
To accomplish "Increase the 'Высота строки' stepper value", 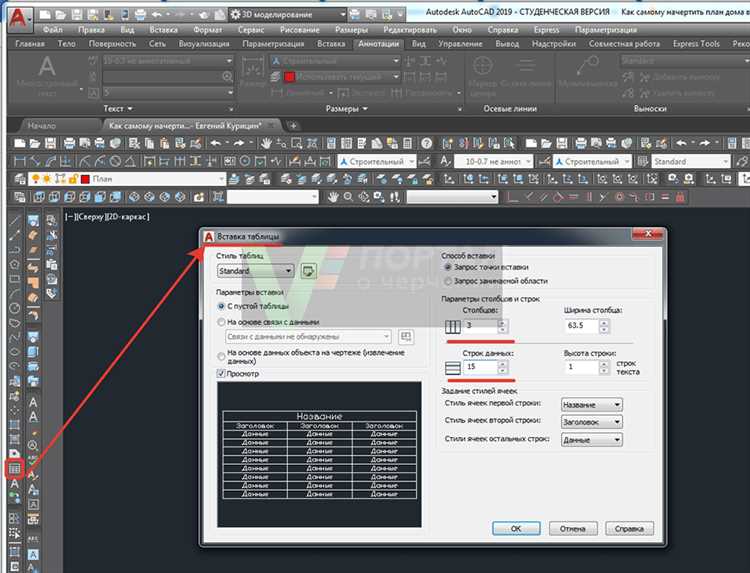I will tap(605, 364).
